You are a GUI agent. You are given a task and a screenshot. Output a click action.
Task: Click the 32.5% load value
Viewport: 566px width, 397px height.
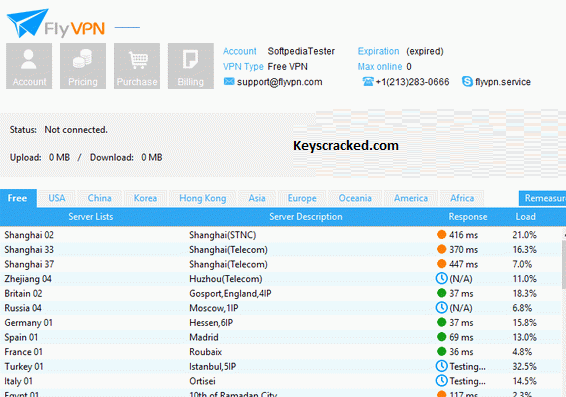524,366
